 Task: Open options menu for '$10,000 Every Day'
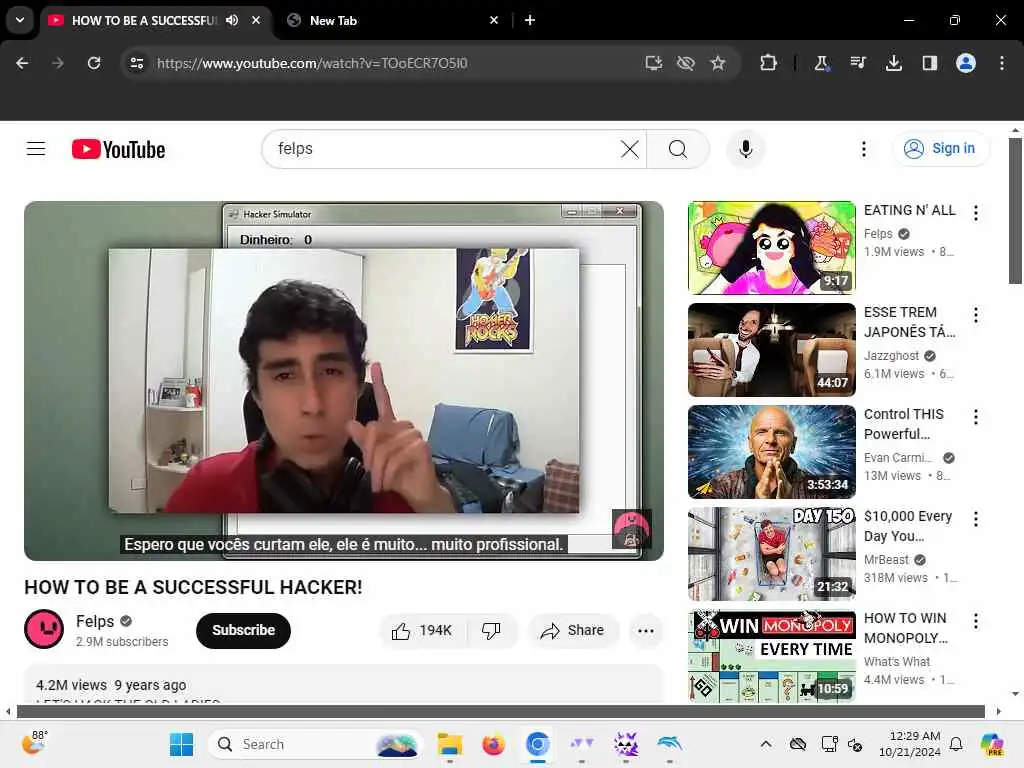click(x=976, y=519)
